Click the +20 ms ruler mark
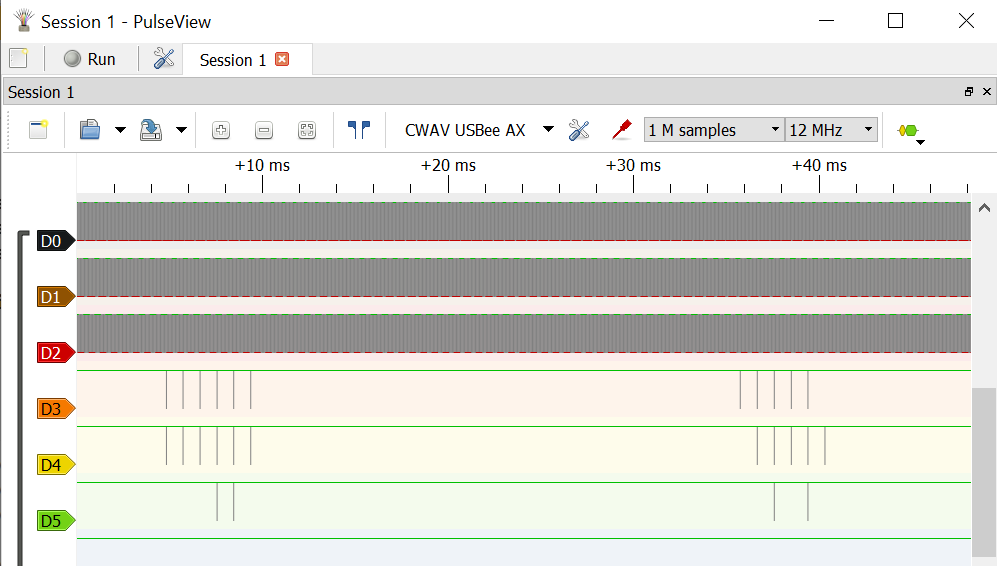The height and width of the screenshot is (566, 997). point(448,165)
